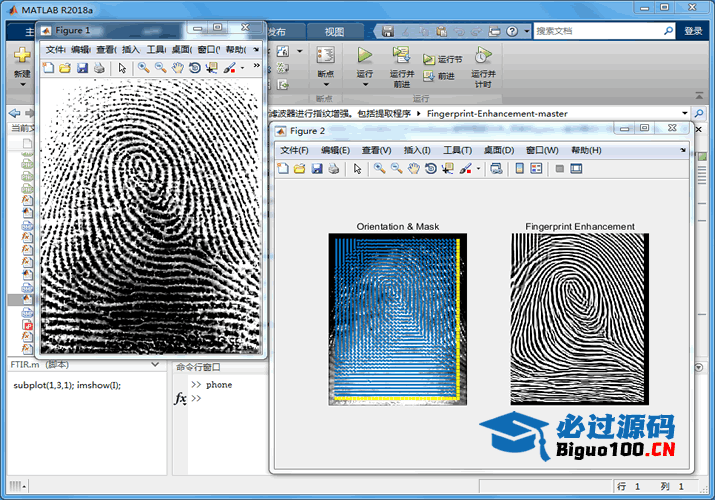Expand current folder path dropdown arrow
This screenshot has width=715, height=500.
(684, 113)
